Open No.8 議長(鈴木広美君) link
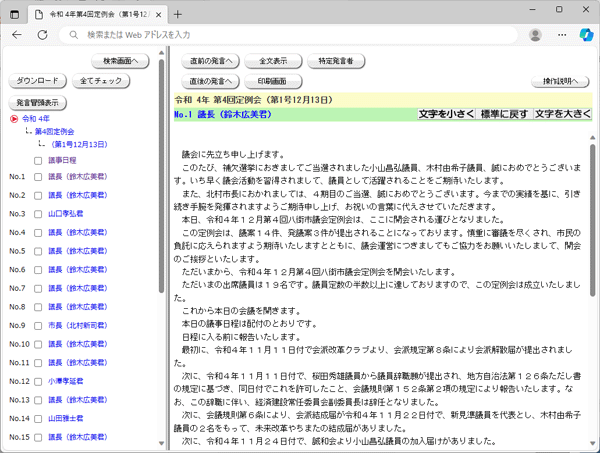Viewport: 600px width, 453px height. click(x=78, y=307)
